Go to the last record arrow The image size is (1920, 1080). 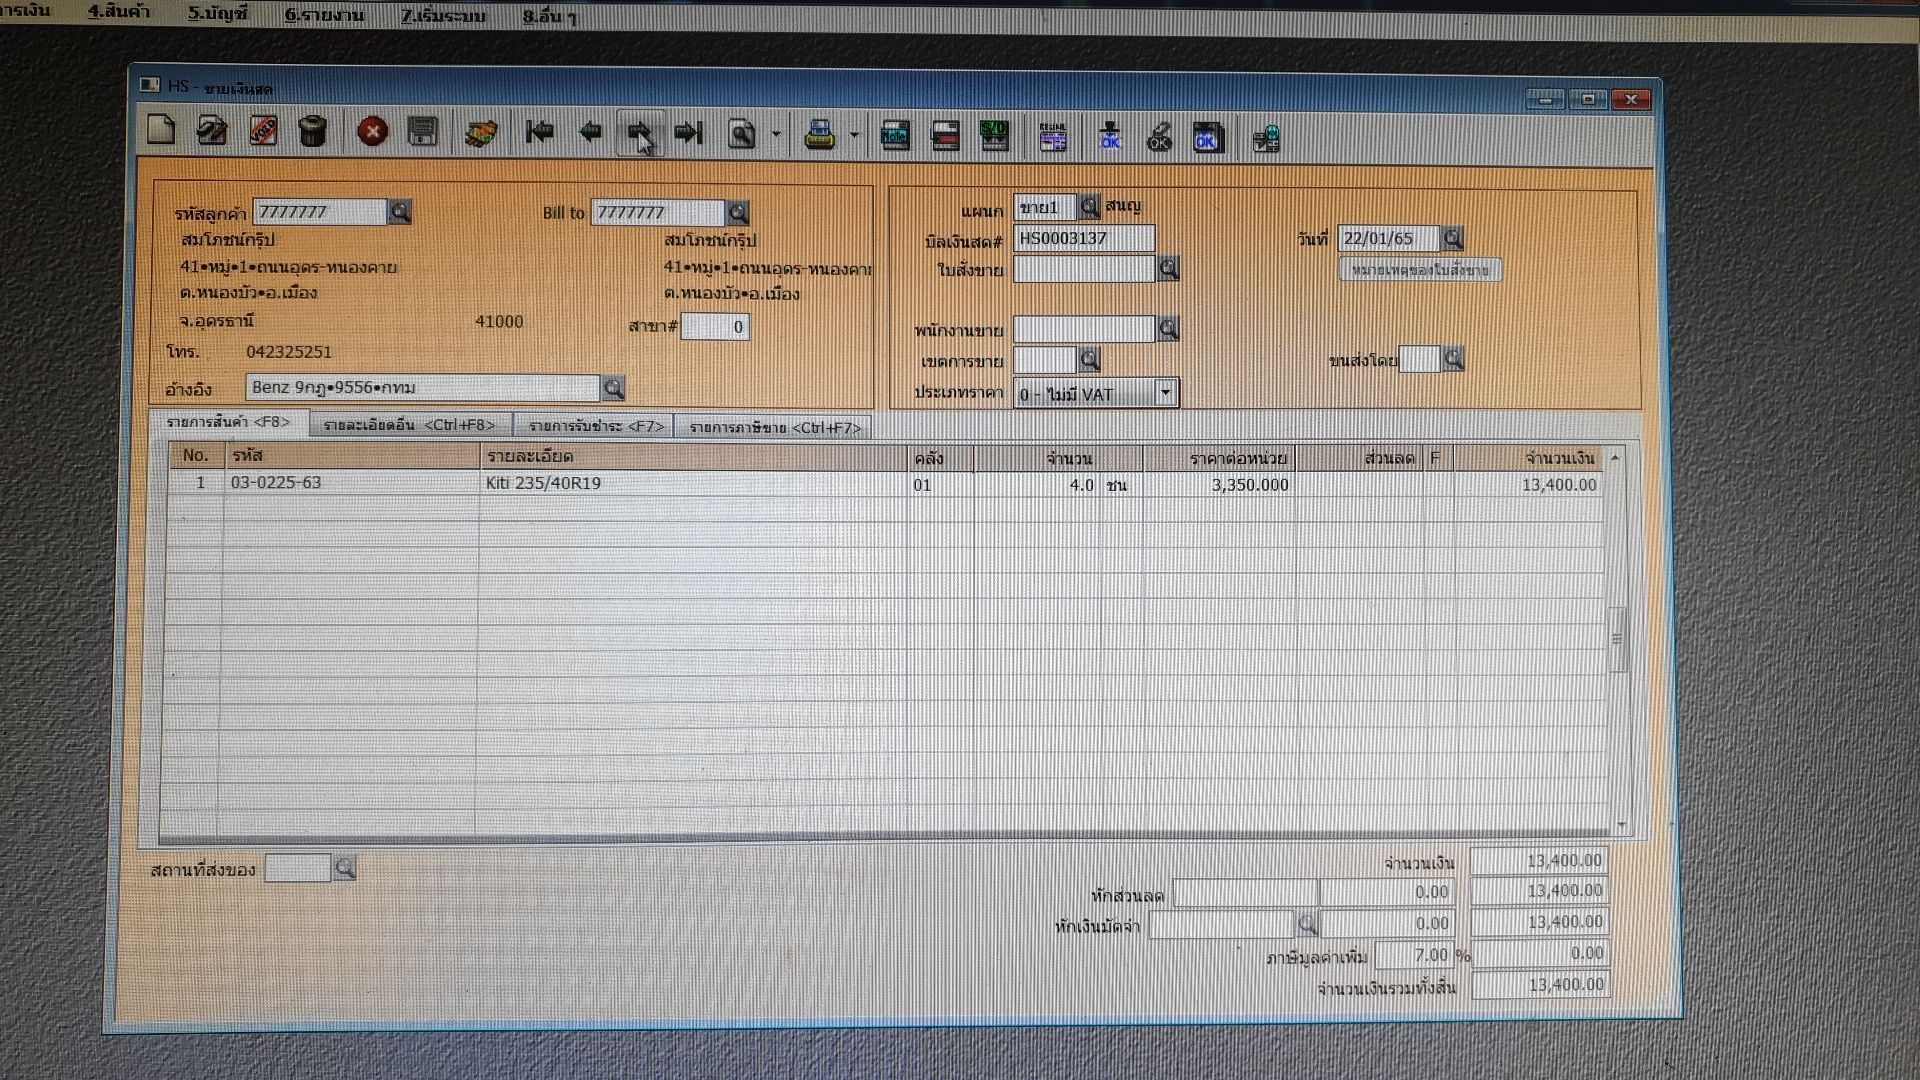pyautogui.click(x=689, y=133)
